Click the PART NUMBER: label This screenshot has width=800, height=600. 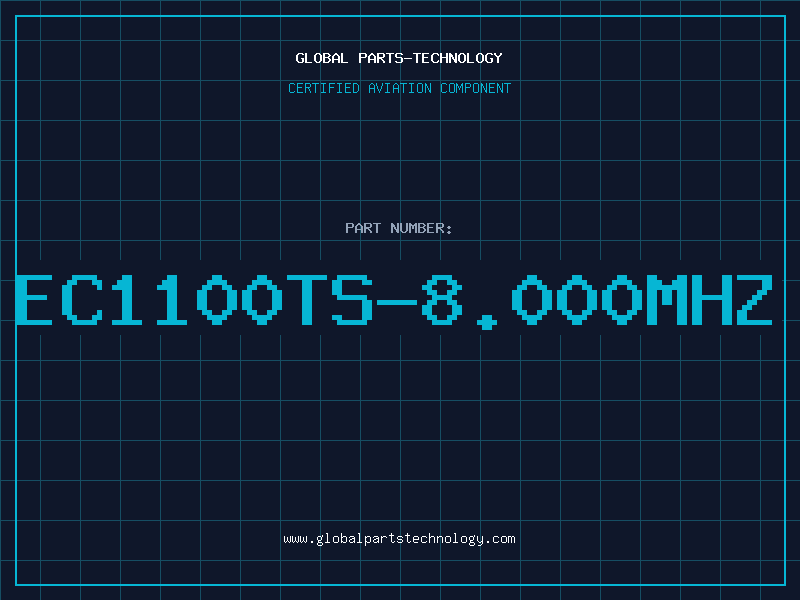click(x=399, y=228)
